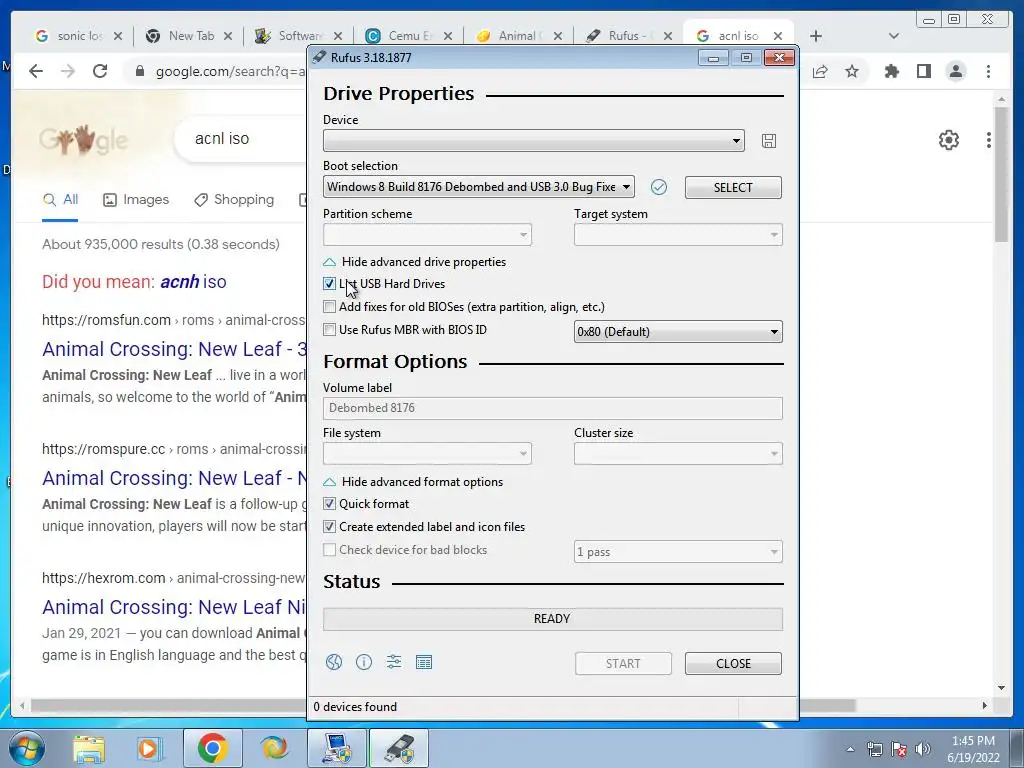
Task: Open Partition scheme dropdown
Action: point(427,235)
